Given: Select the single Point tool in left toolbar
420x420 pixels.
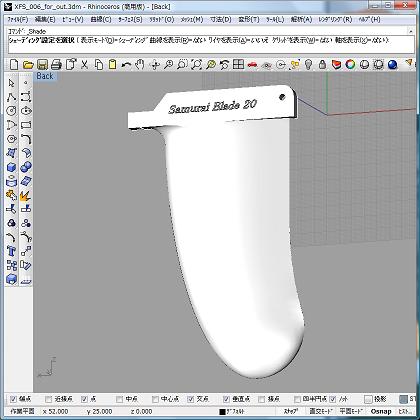Looking at the screenshot, I should pos(26,83).
